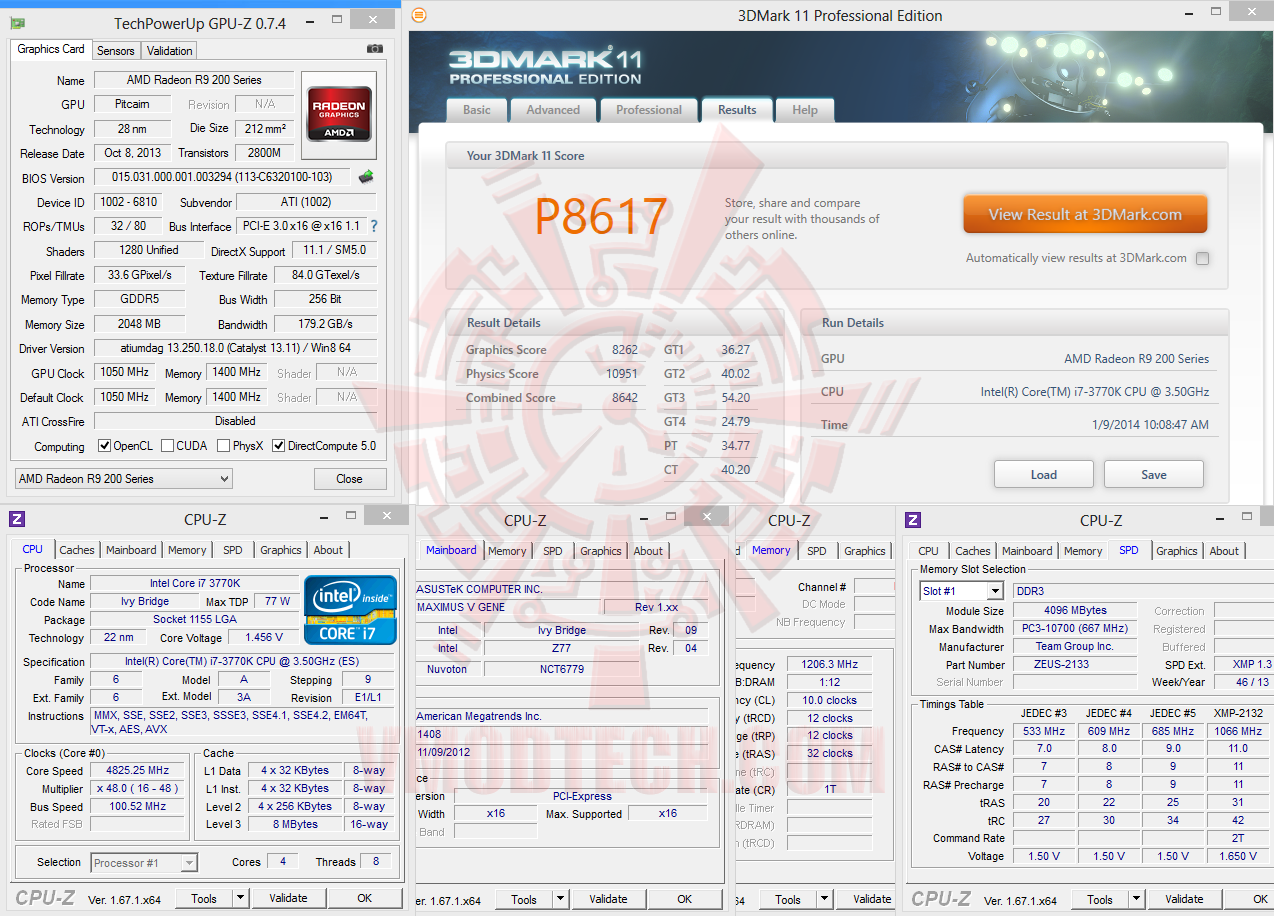Enable the CUDA checkbox in GPU-Z
Image resolution: width=1274 pixels, height=916 pixels.
(x=167, y=446)
